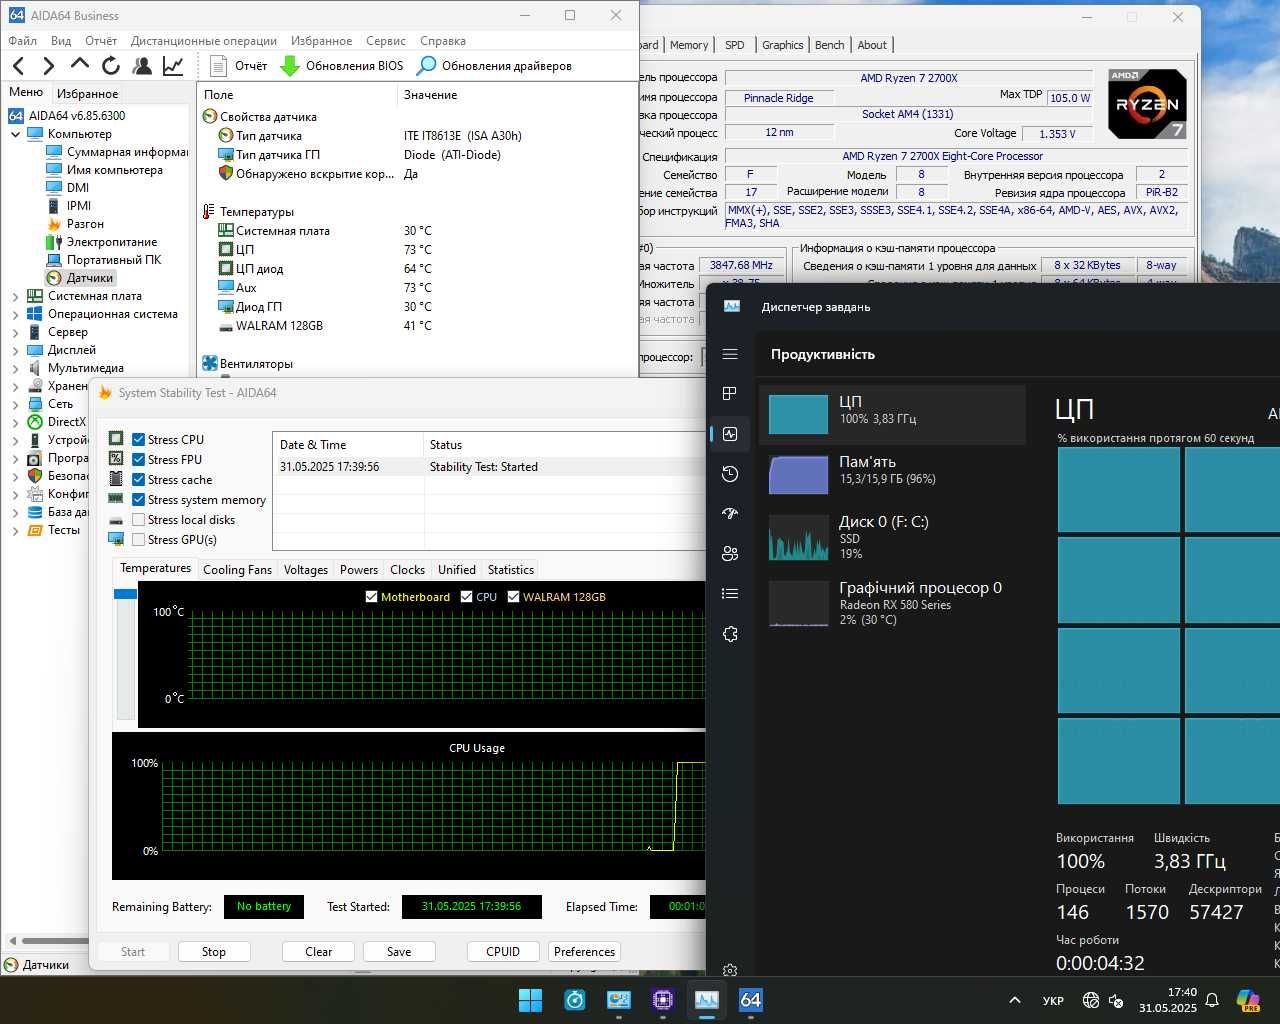Show hidden tray icons chevron
Image resolution: width=1280 pixels, height=1024 pixels.
pos(1014,1000)
